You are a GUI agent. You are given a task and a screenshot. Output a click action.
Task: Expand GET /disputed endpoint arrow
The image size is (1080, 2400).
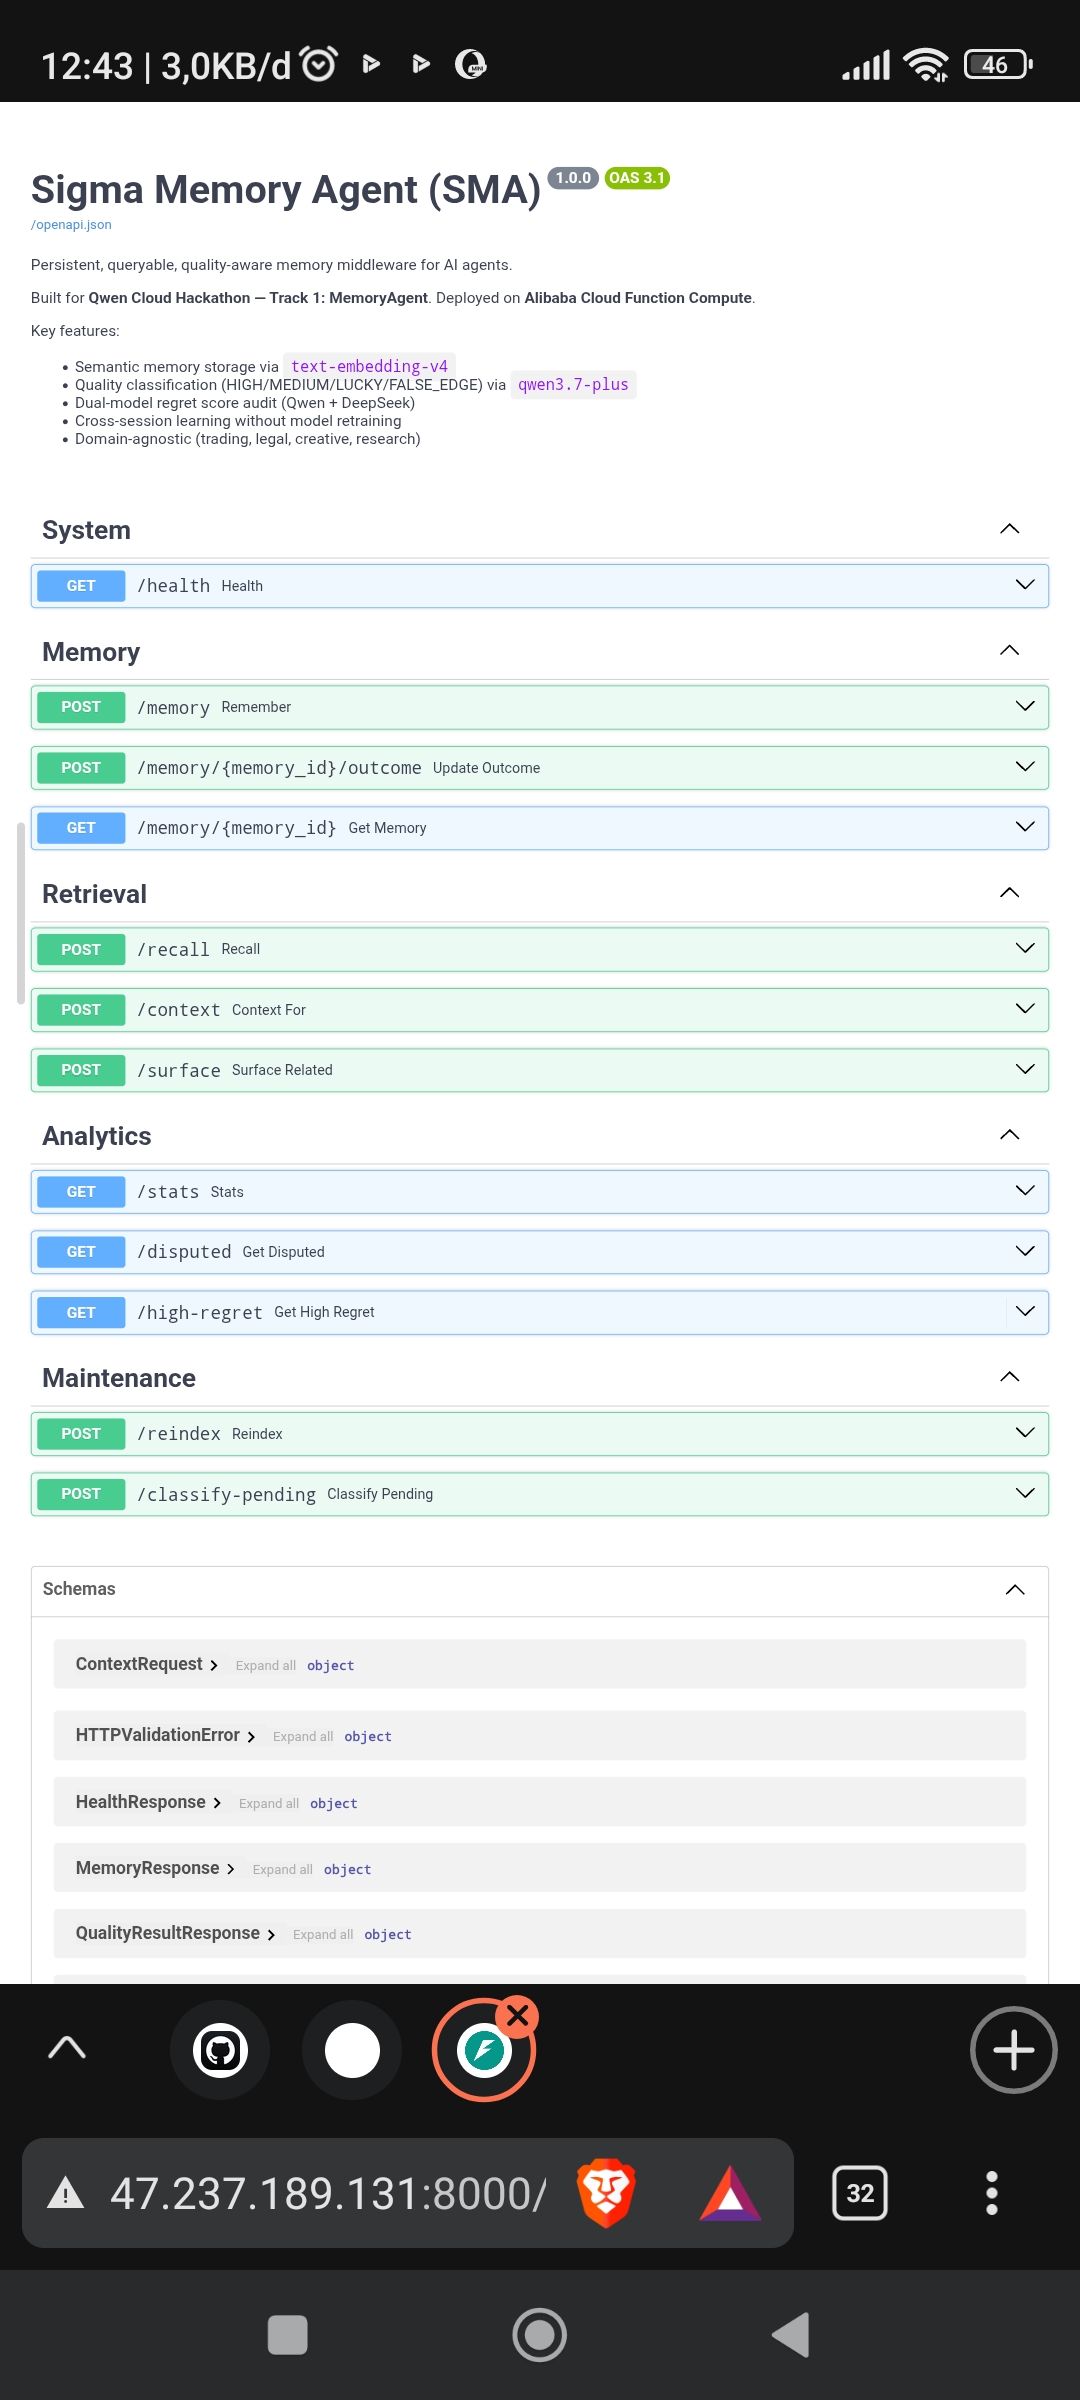[x=1025, y=1251]
